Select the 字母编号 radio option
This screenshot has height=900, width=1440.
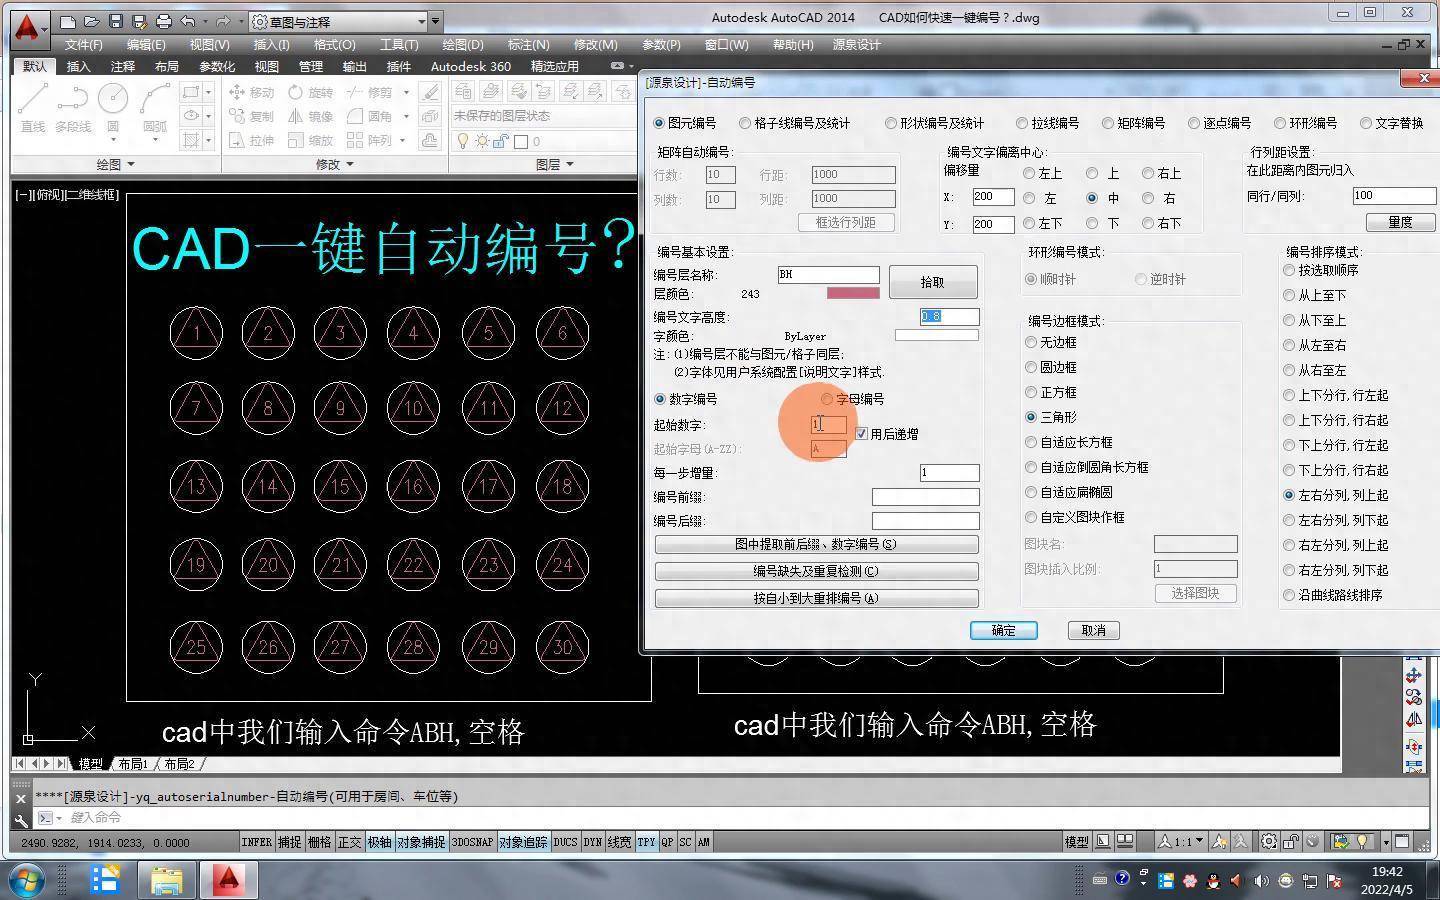[828, 399]
